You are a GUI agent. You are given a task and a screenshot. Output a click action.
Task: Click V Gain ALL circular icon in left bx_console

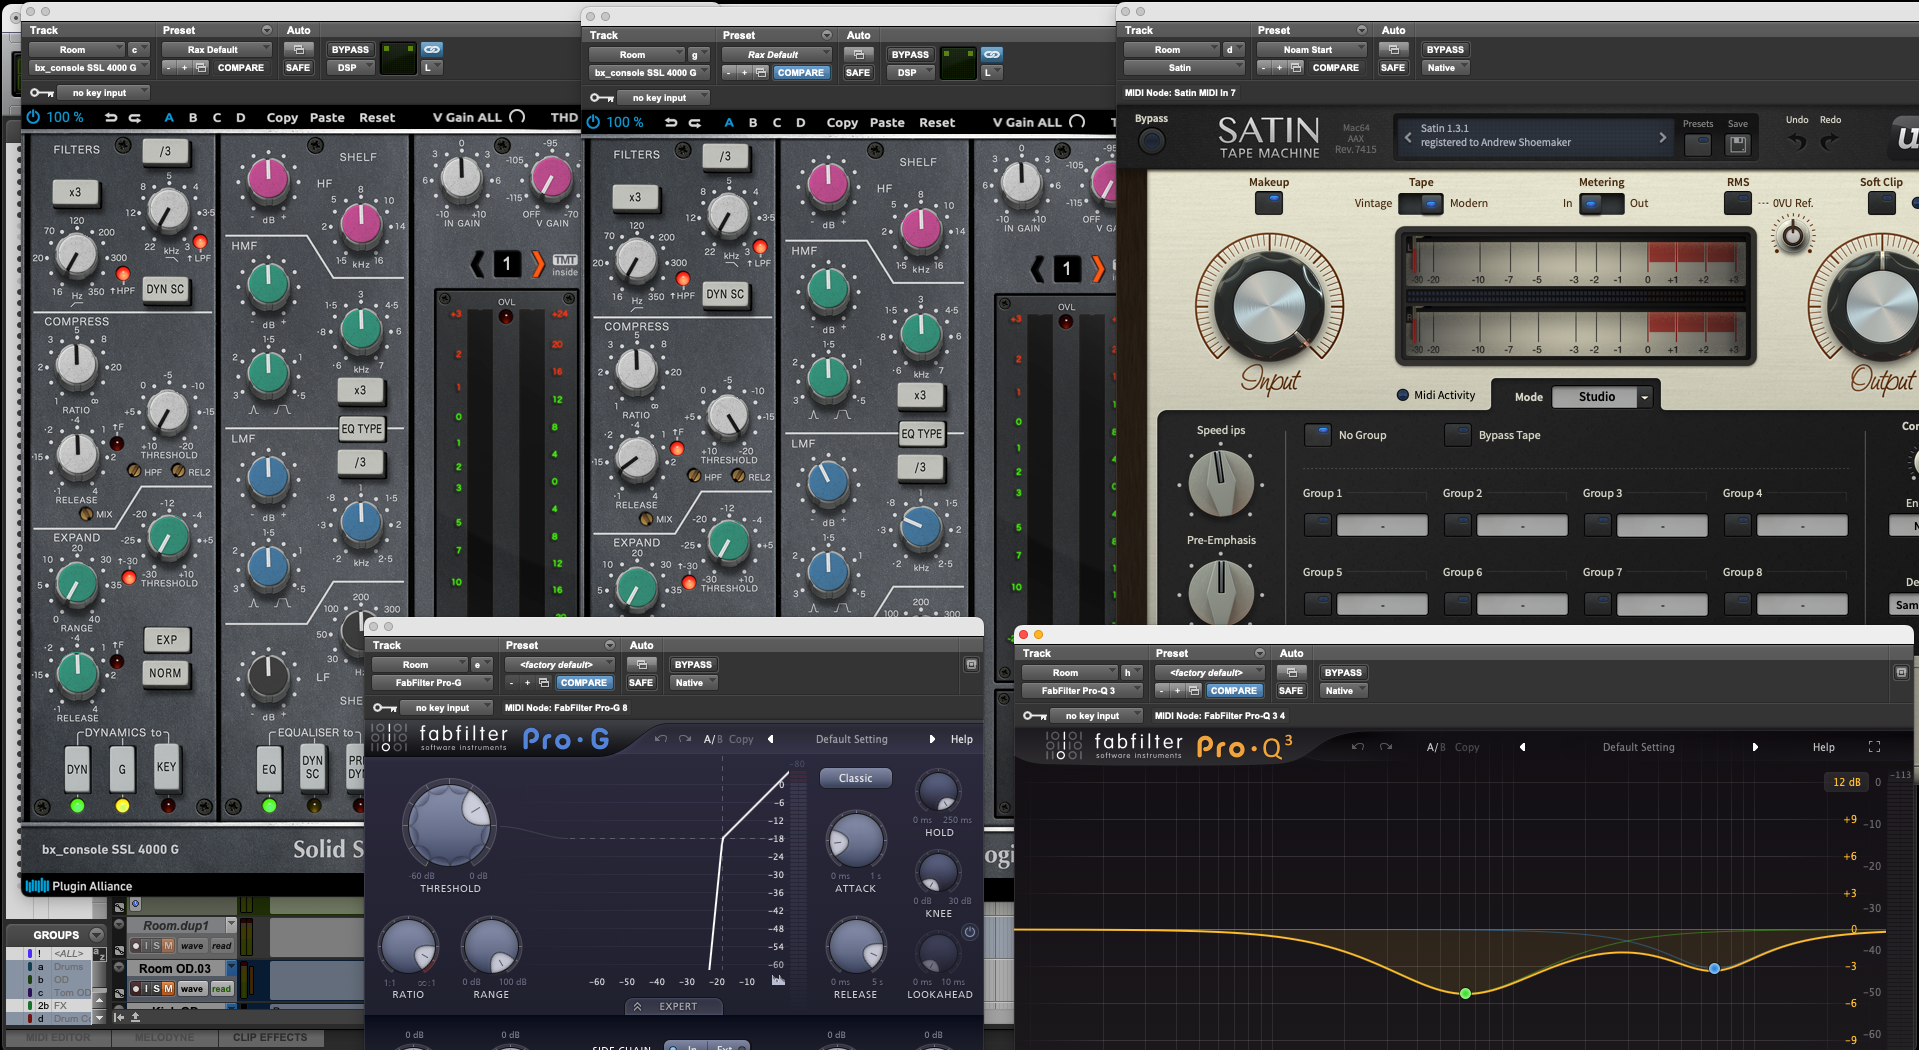[517, 117]
